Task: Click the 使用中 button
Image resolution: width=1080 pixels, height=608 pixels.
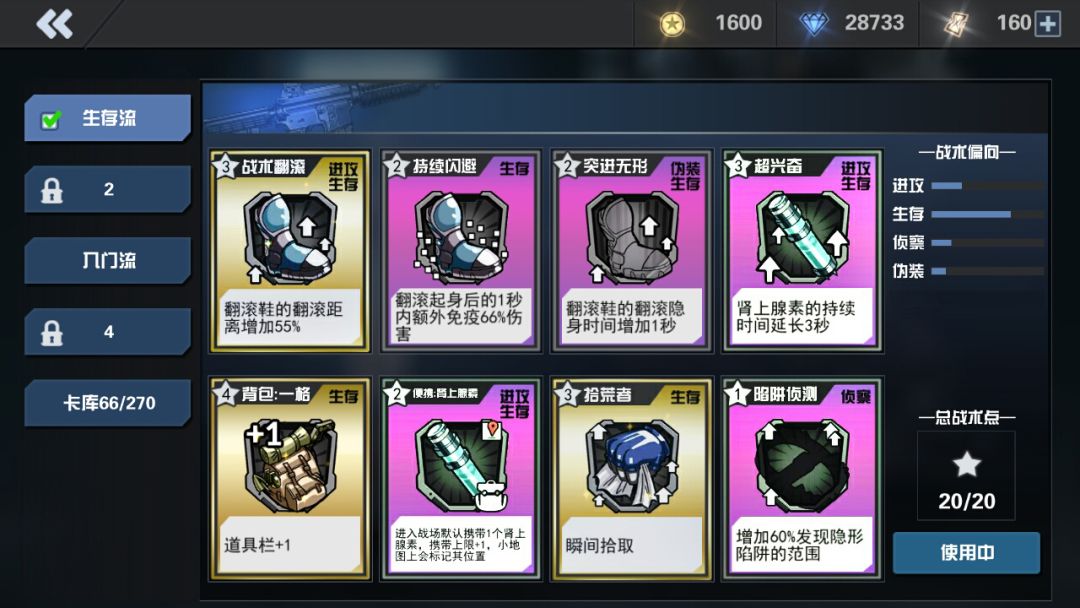Action: click(966, 552)
